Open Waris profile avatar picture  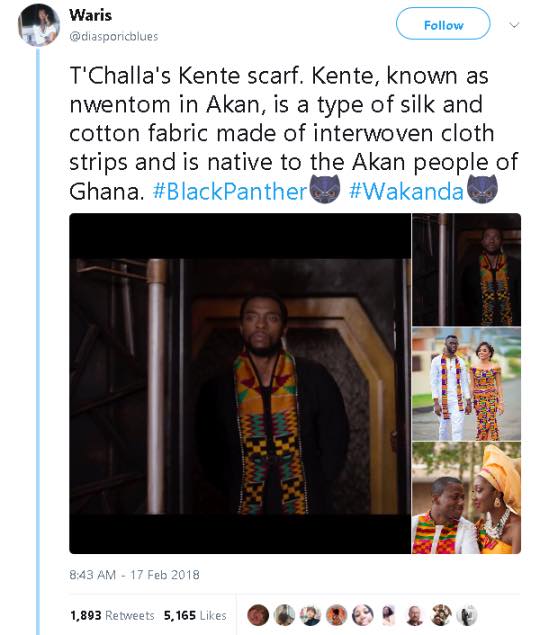point(38,25)
